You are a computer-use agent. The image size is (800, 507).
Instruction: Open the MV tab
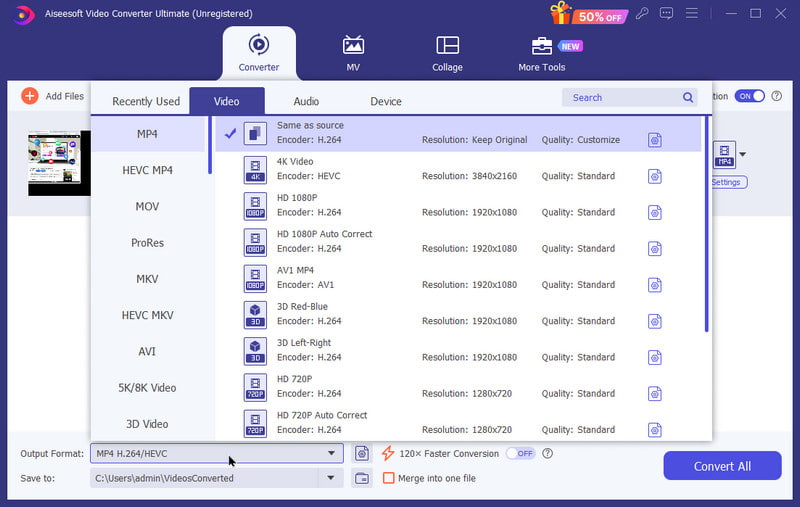[x=353, y=52]
